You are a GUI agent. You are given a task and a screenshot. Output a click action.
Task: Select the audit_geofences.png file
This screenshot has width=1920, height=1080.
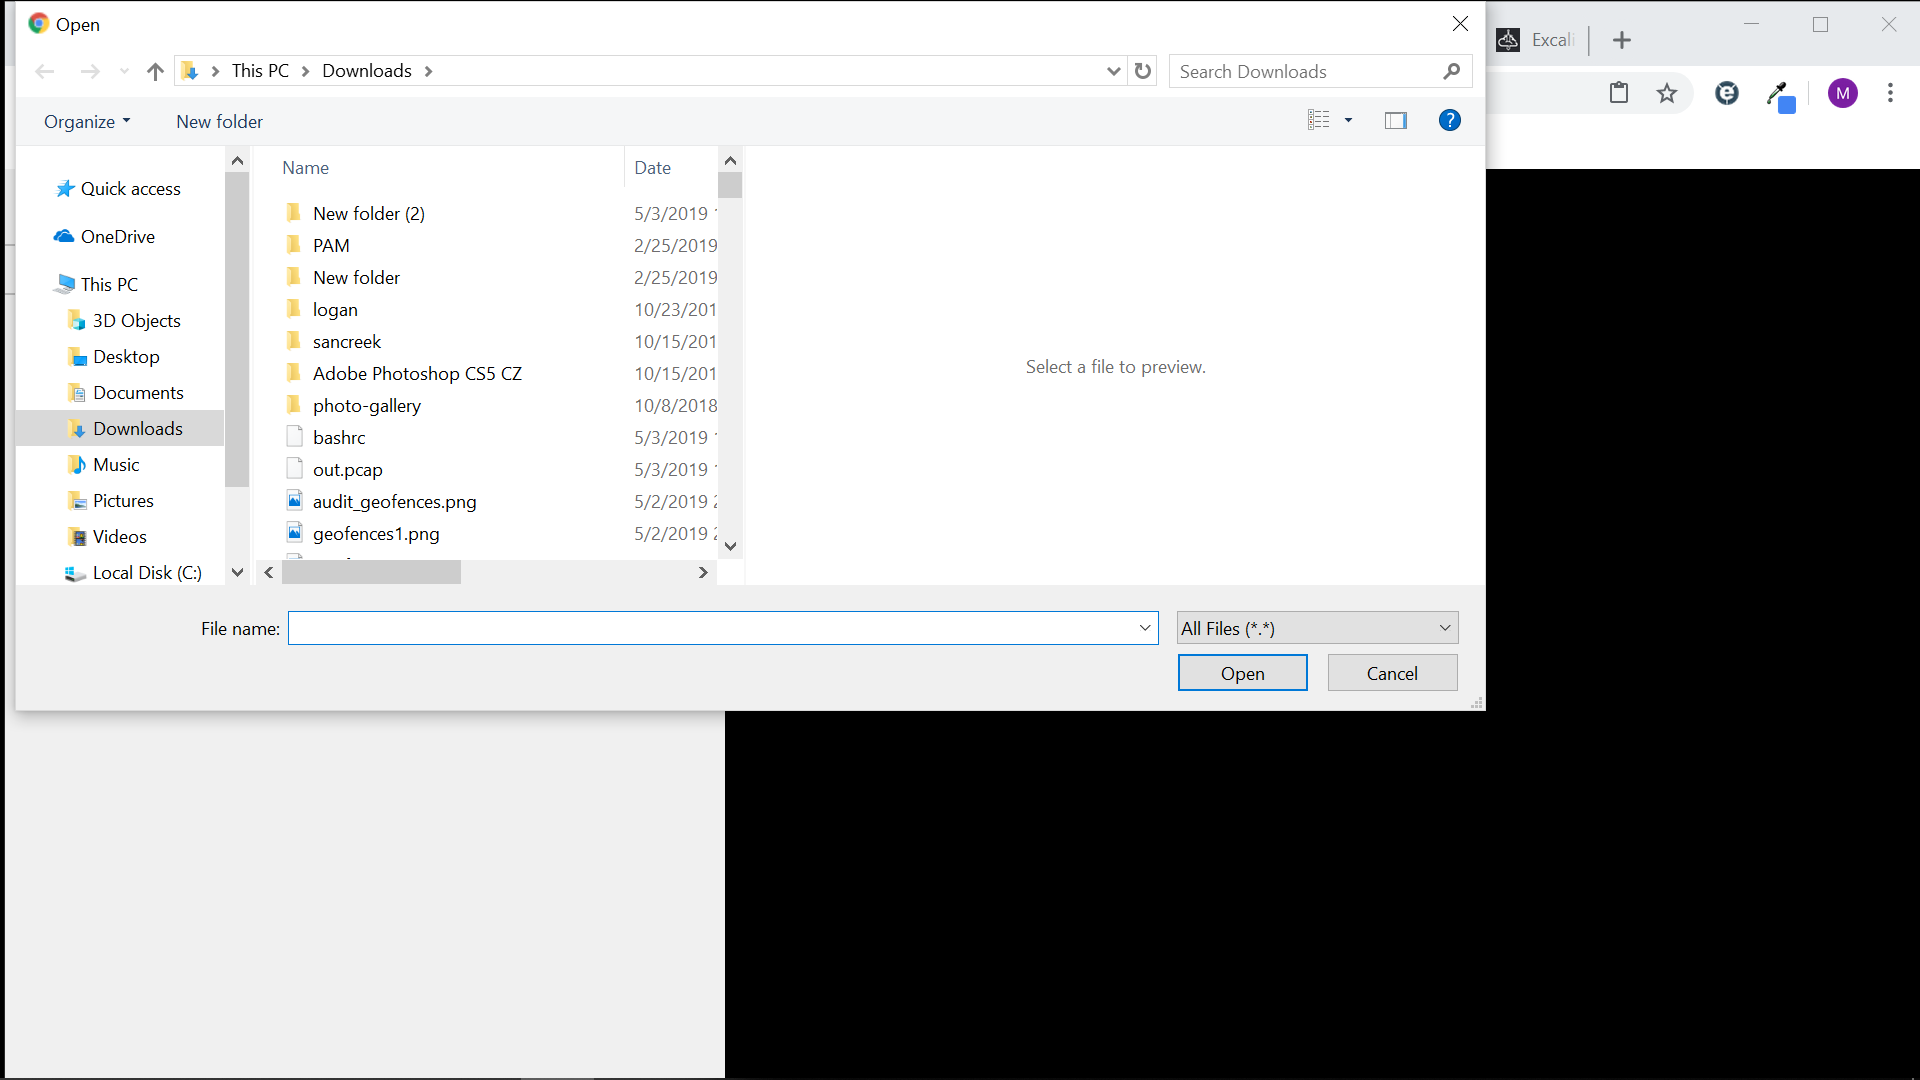[x=394, y=502]
